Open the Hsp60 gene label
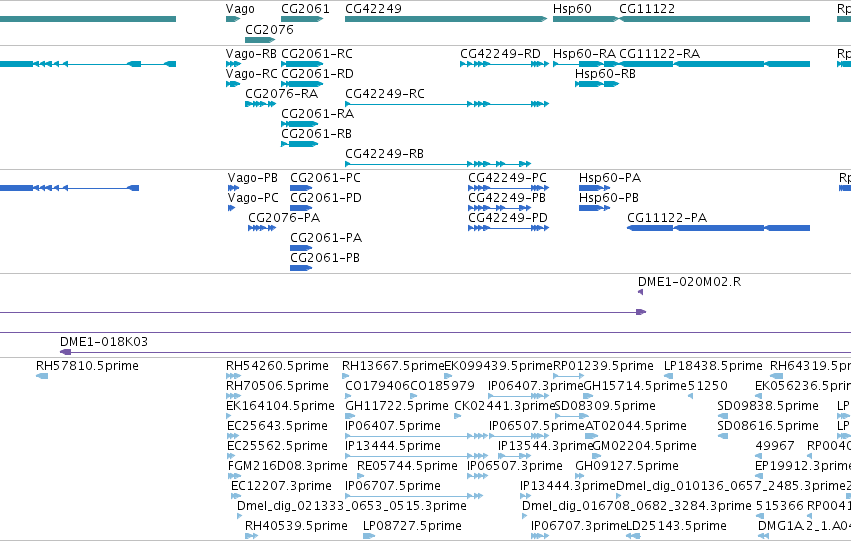851x541 pixels. pyautogui.click(x=572, y=9)
